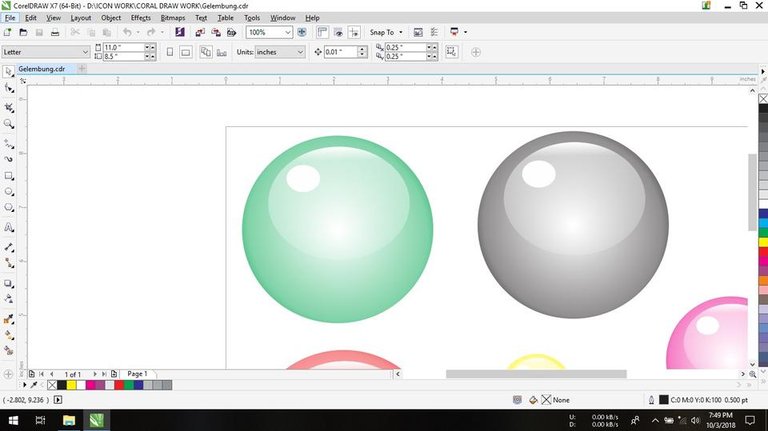Select the Ellipse tool
The width and height of the screenshot is (768, 431).
[9, 191]
